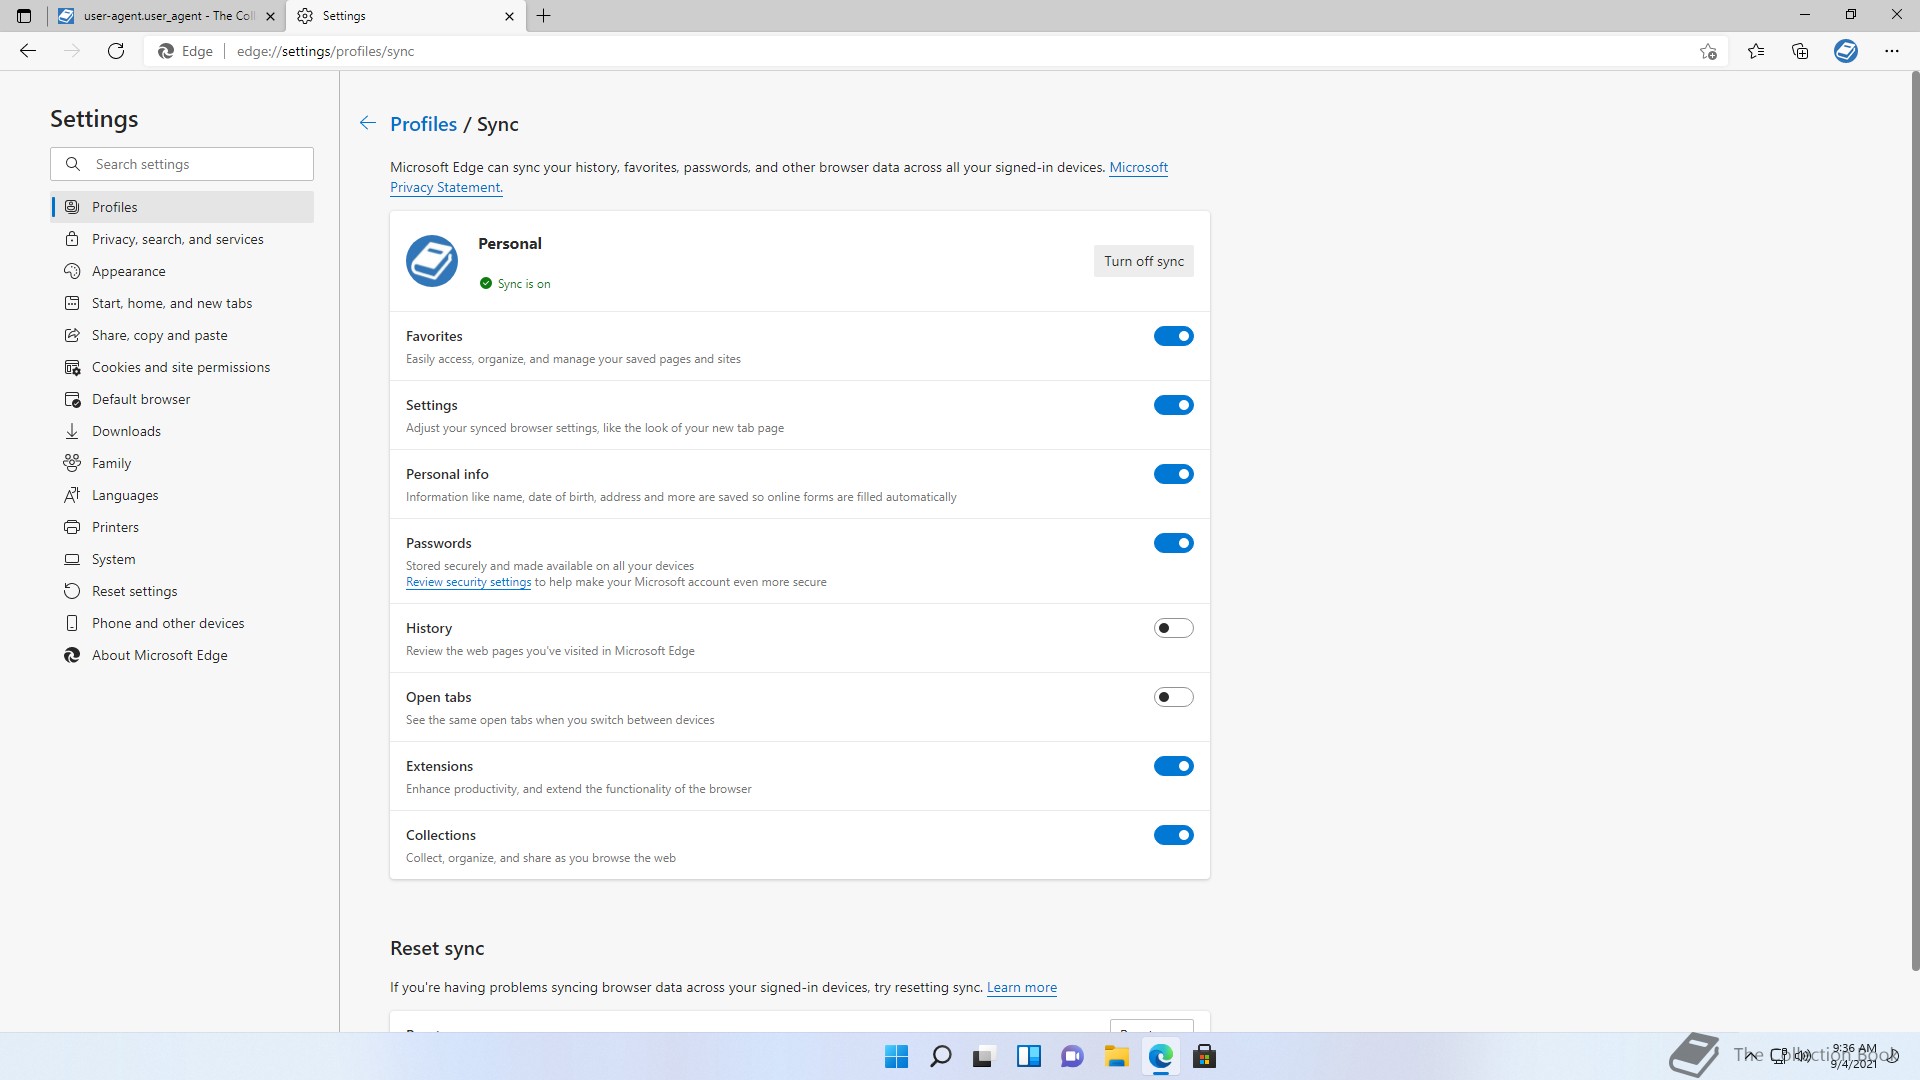
Task: Disable Passwords sync toggle
Action: pos(1173,543)
